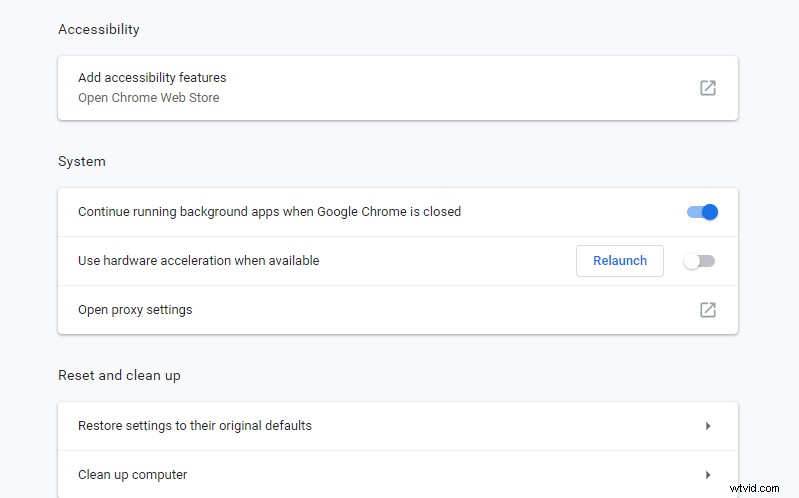Click the 'Use hardware acceleration when available' label
The width and height of the screenshot is (799, 498).
tap(198, 260)
